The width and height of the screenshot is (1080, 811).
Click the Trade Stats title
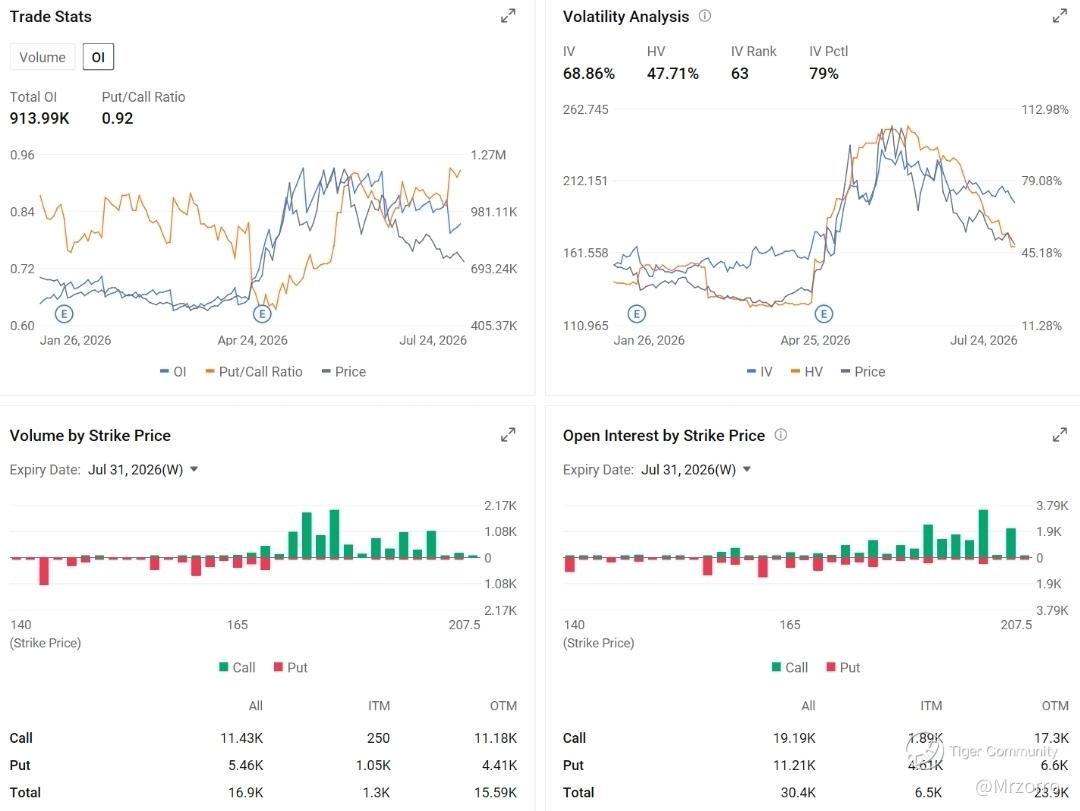(50, 17)
